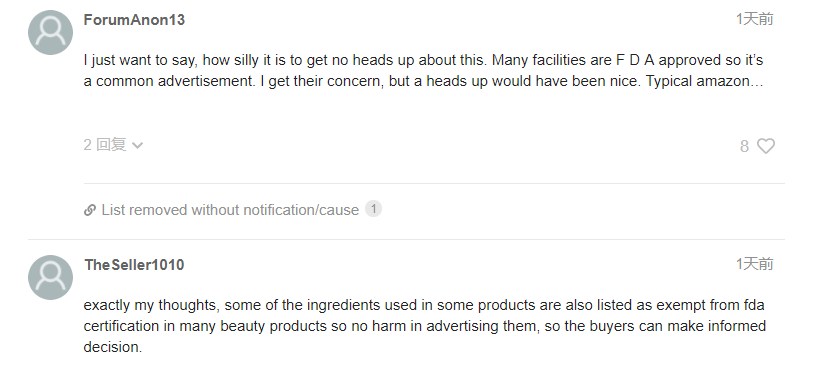The width and height of the screenshot is (816, 373).
Task: Click TheSeller1010's reply starting exactly my thoughts
Action: click(x=425, y=326)
